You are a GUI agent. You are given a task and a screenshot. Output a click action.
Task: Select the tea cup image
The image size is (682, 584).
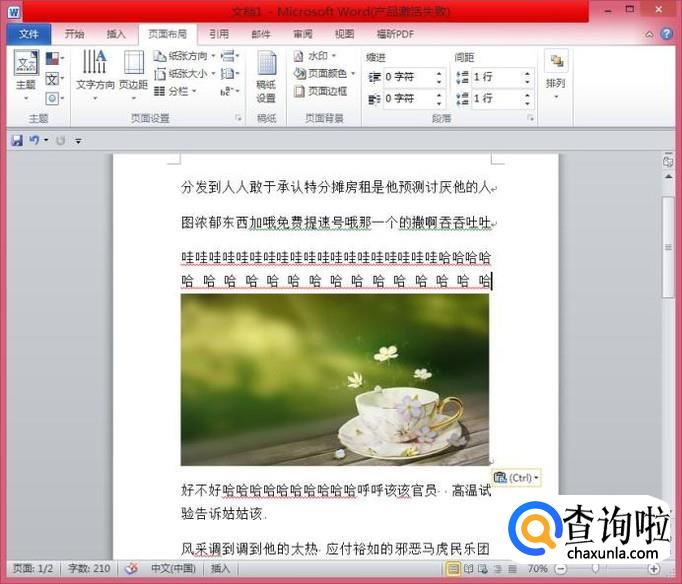(335, 380)
